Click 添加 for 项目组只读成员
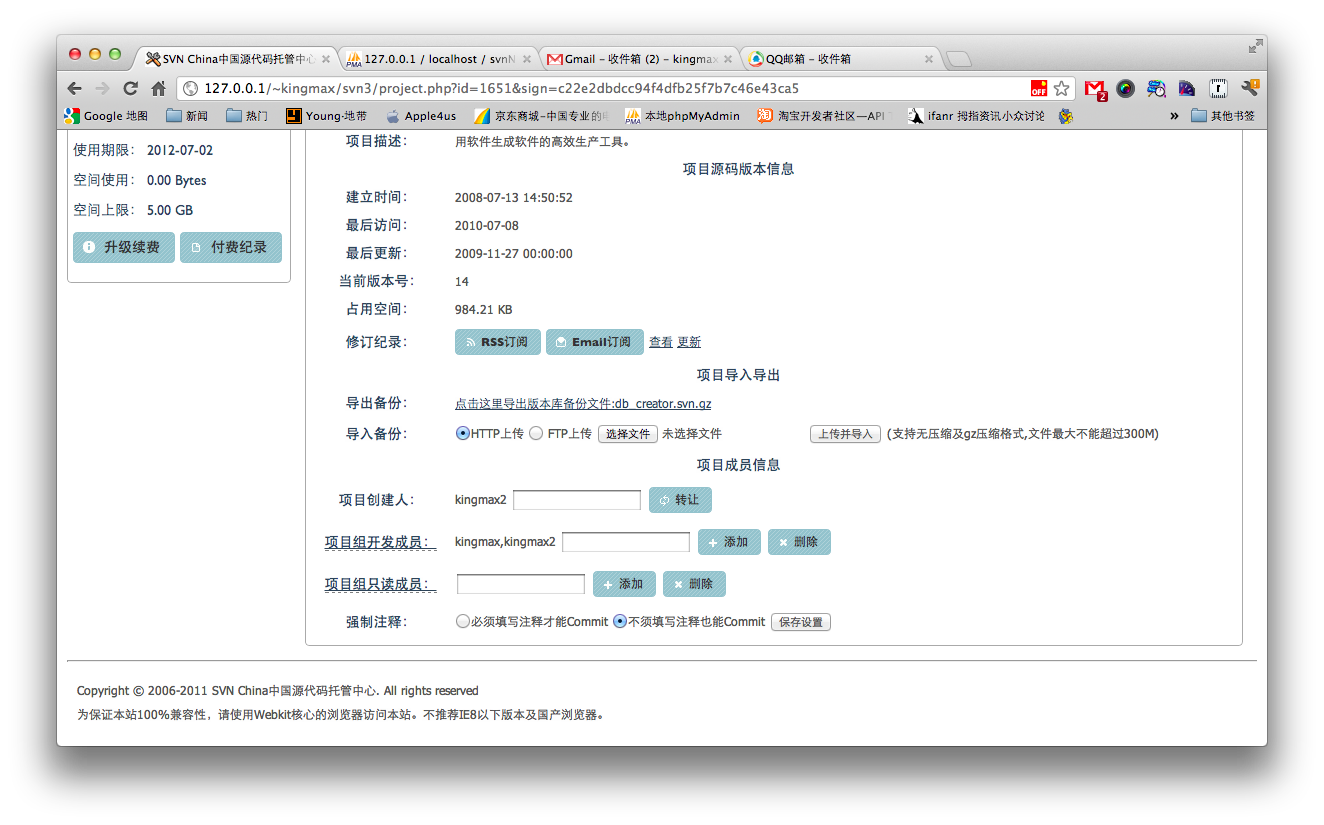 tap(624, 584)
